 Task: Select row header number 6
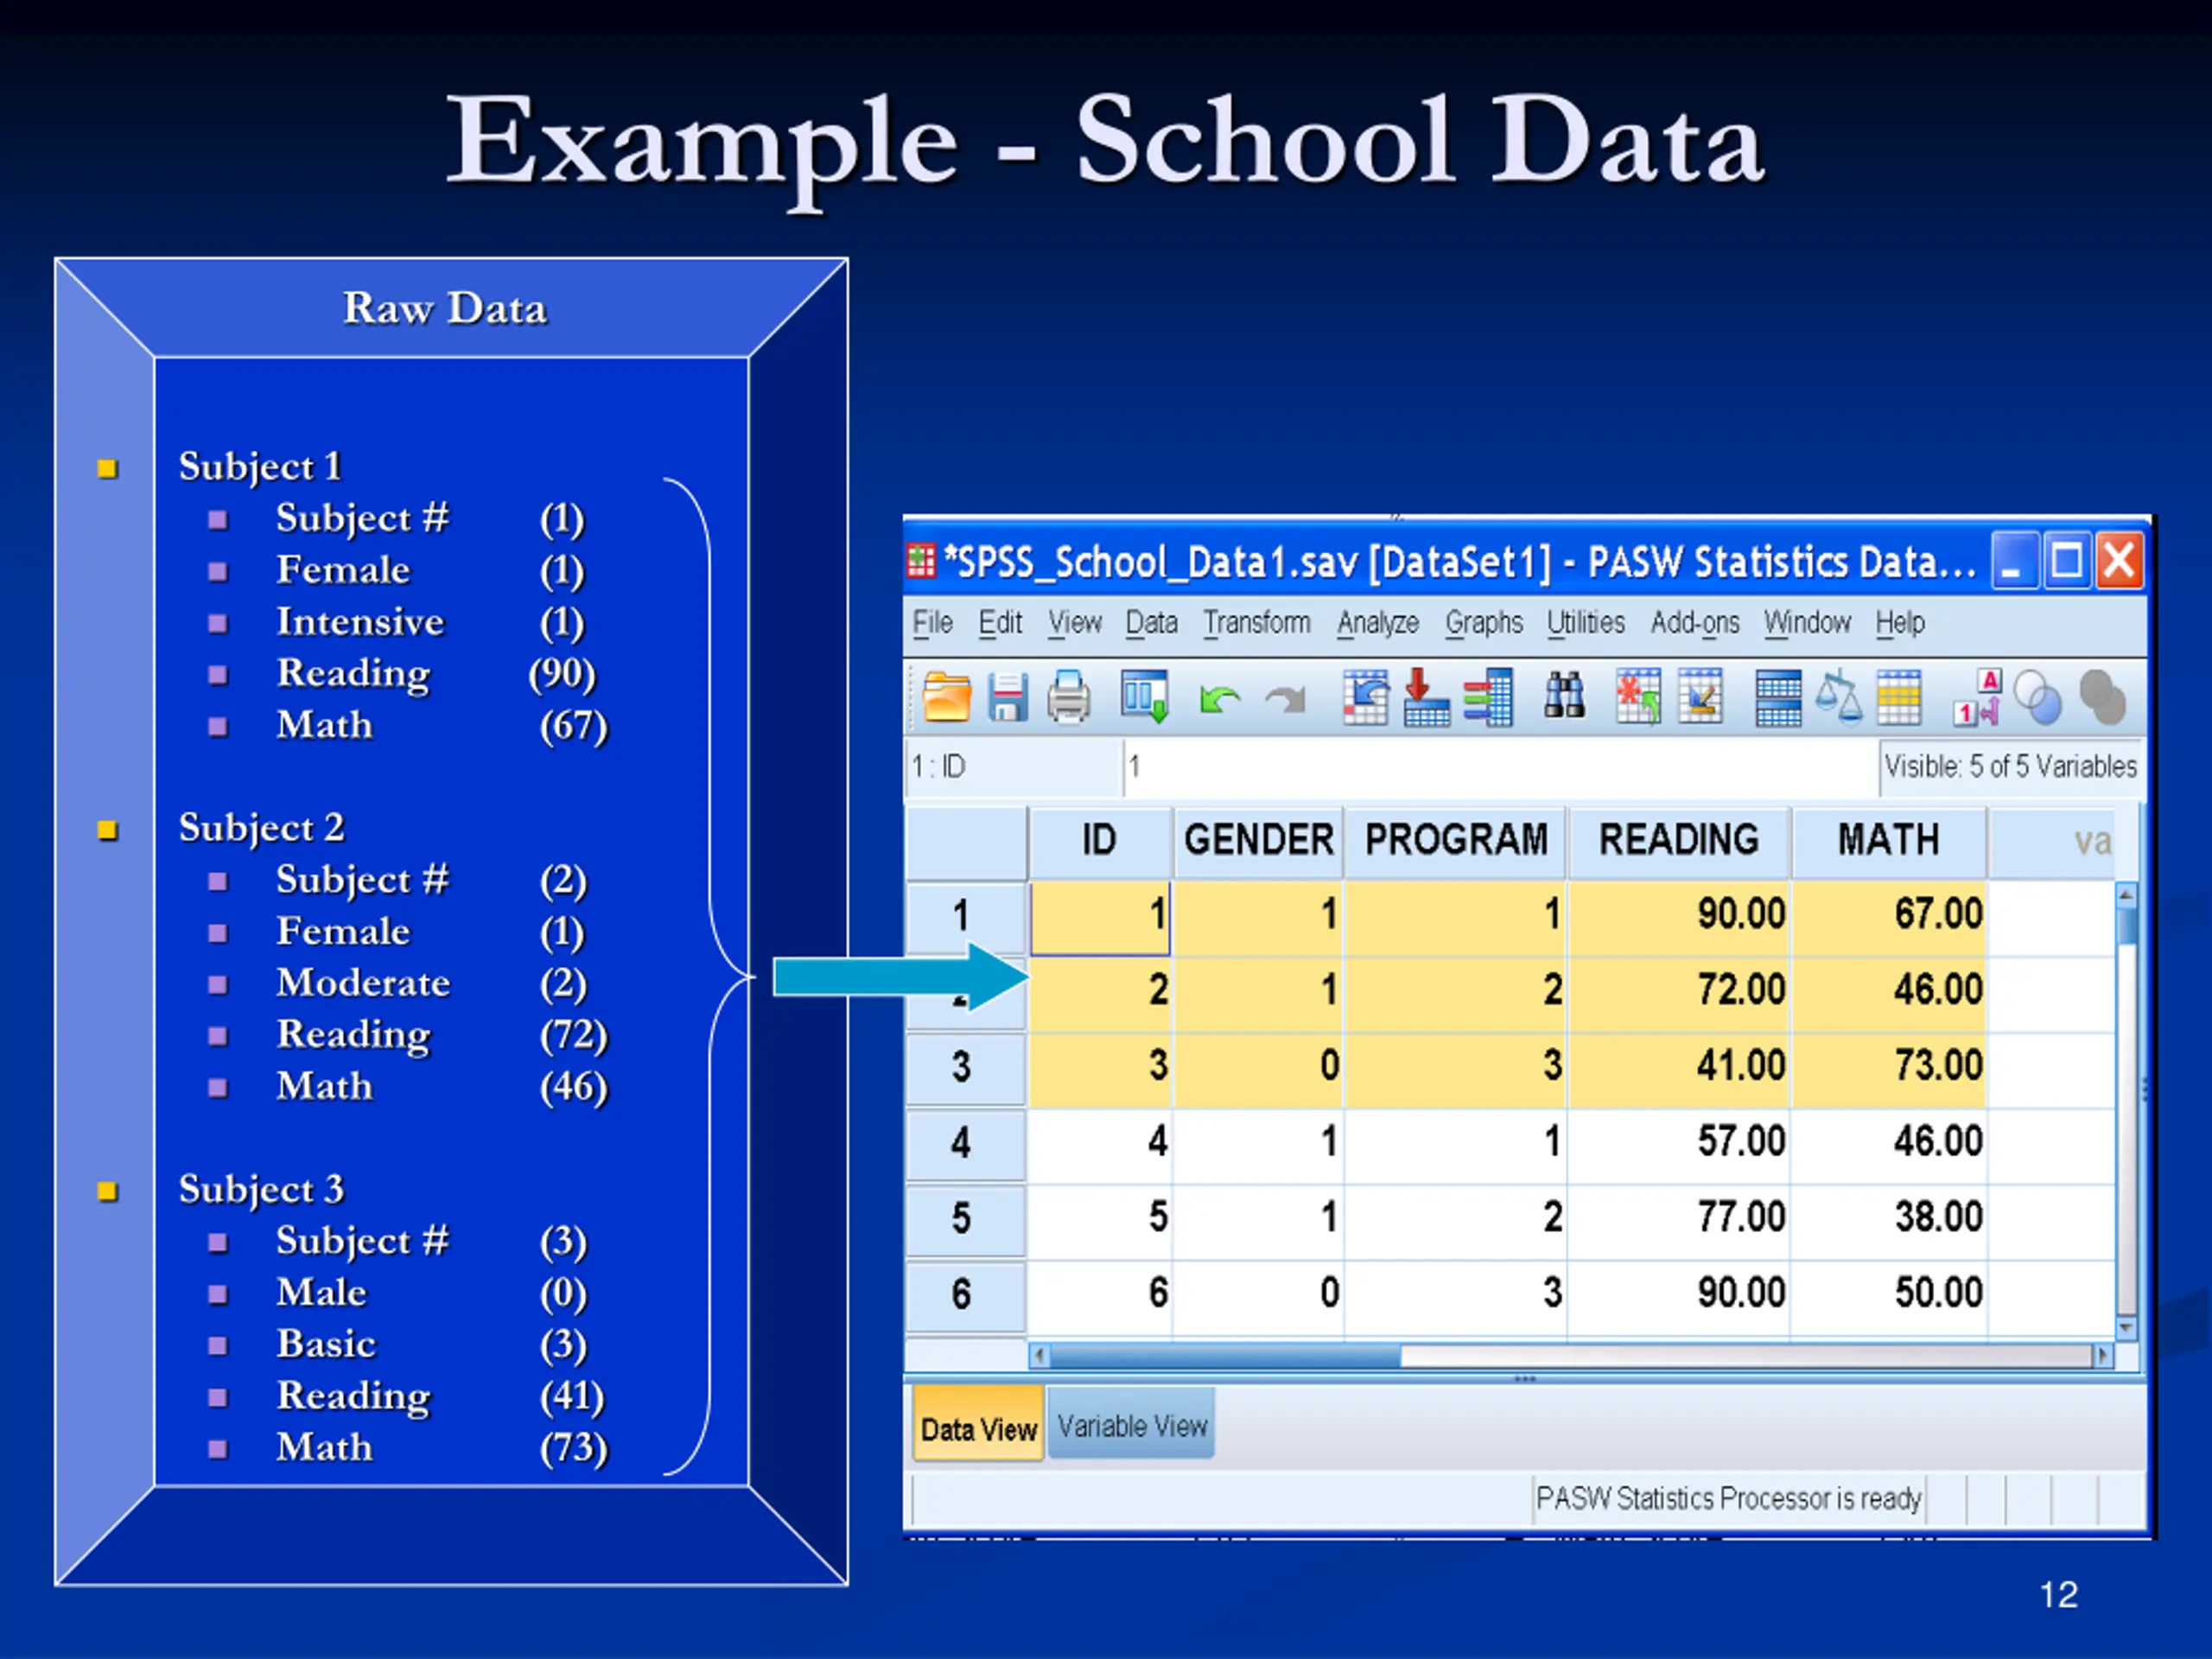[965, 1295]
